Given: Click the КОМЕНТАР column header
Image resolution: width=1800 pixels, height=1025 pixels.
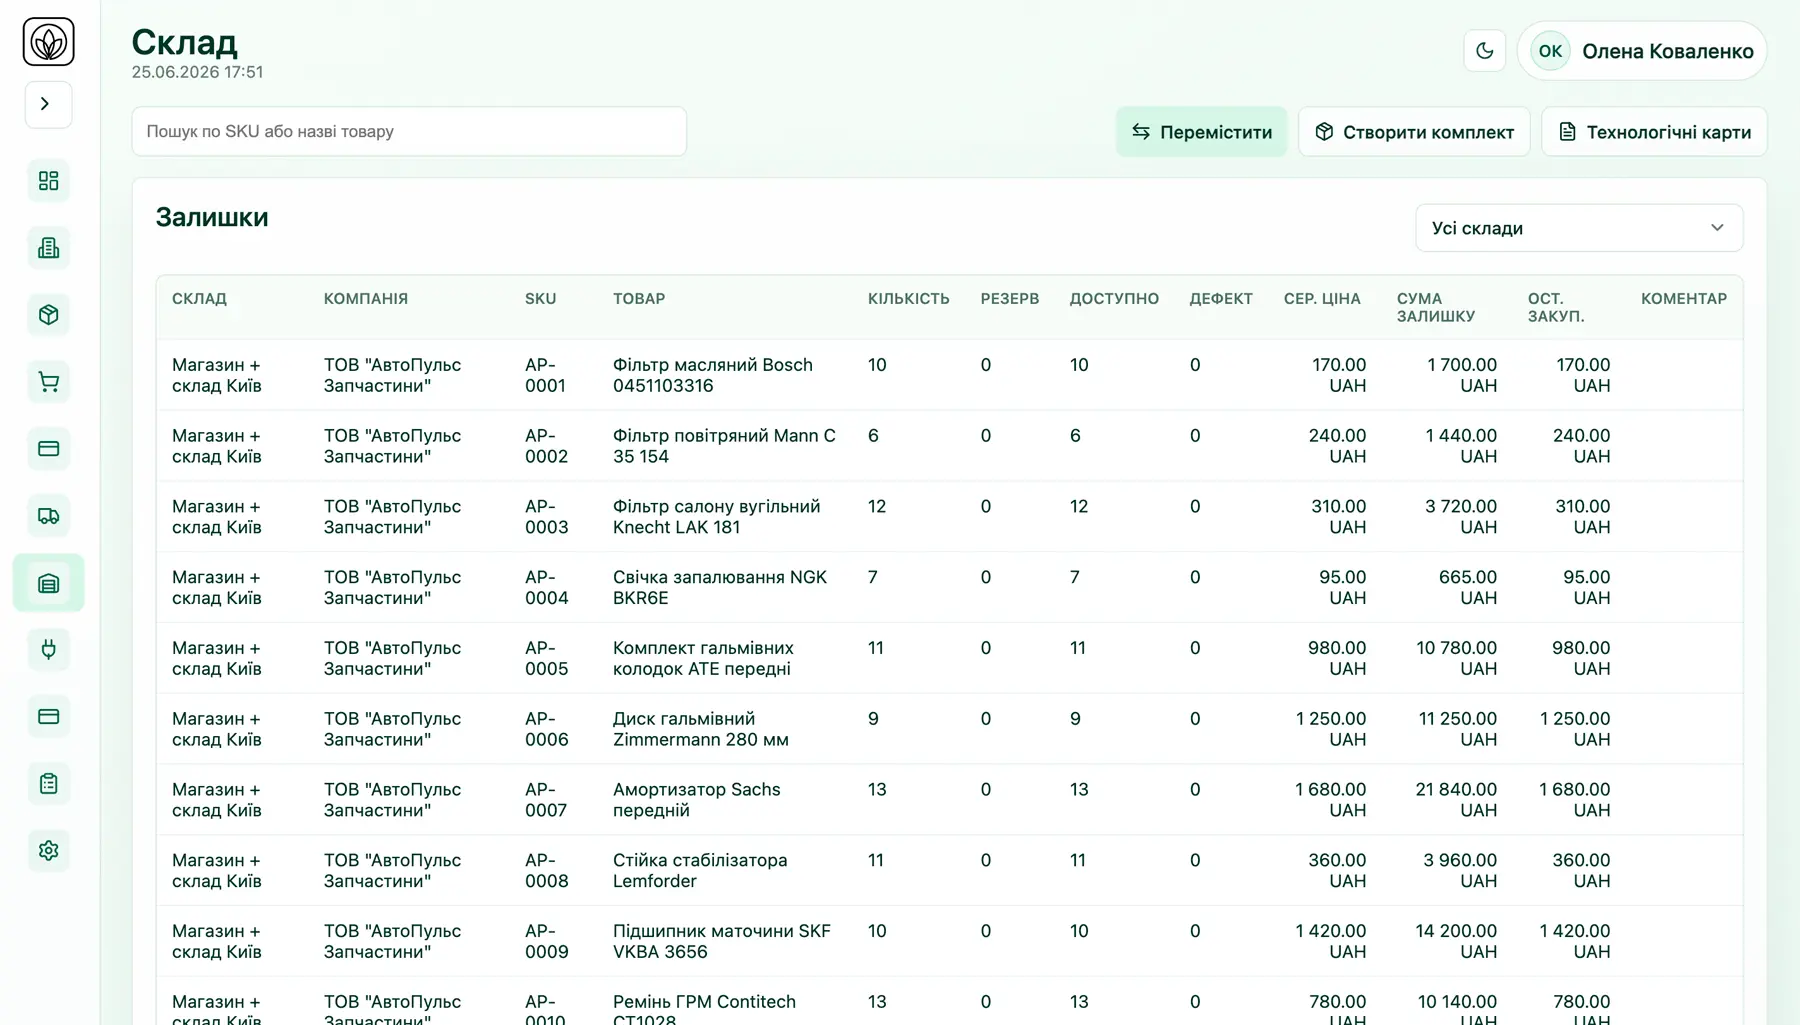Looking at the screenshot, I should pos(1683,299).
